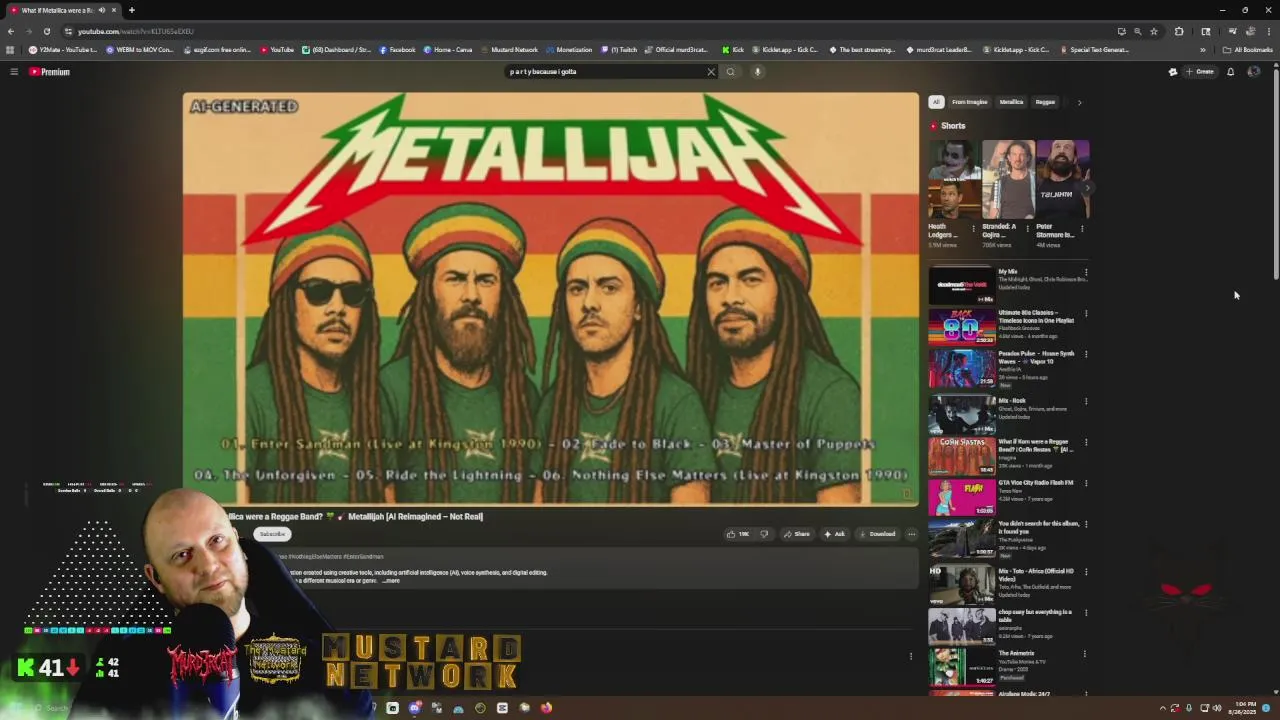Expand the description with ...more
The image size is (1280, 720).
point(390,581)
